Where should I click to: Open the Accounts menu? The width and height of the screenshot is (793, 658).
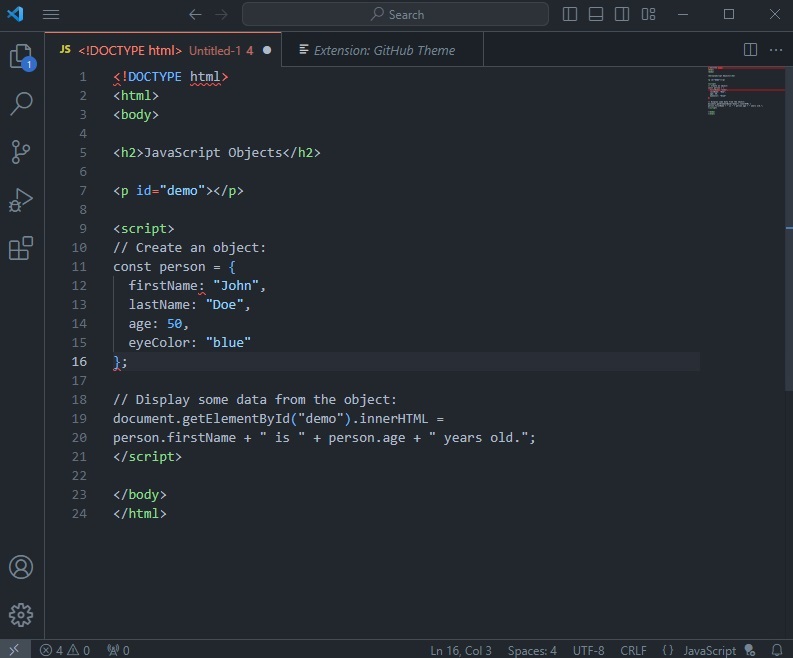(x=21, y=567)
